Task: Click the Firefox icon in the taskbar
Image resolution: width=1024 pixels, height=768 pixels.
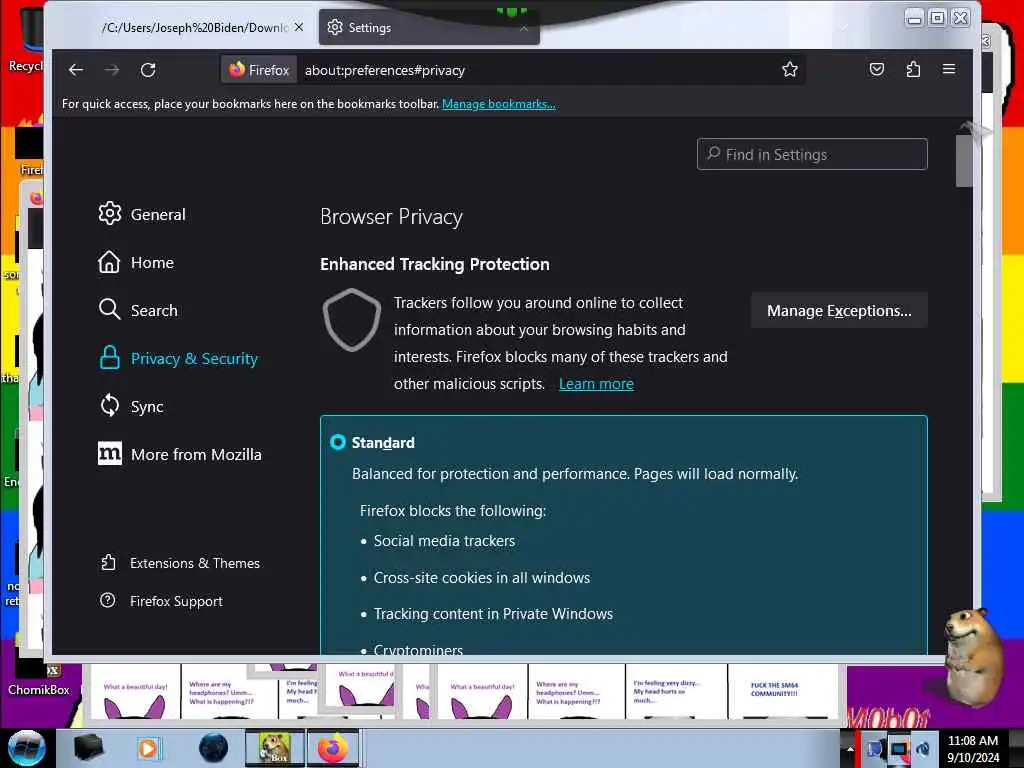Action: pos(333,748)
